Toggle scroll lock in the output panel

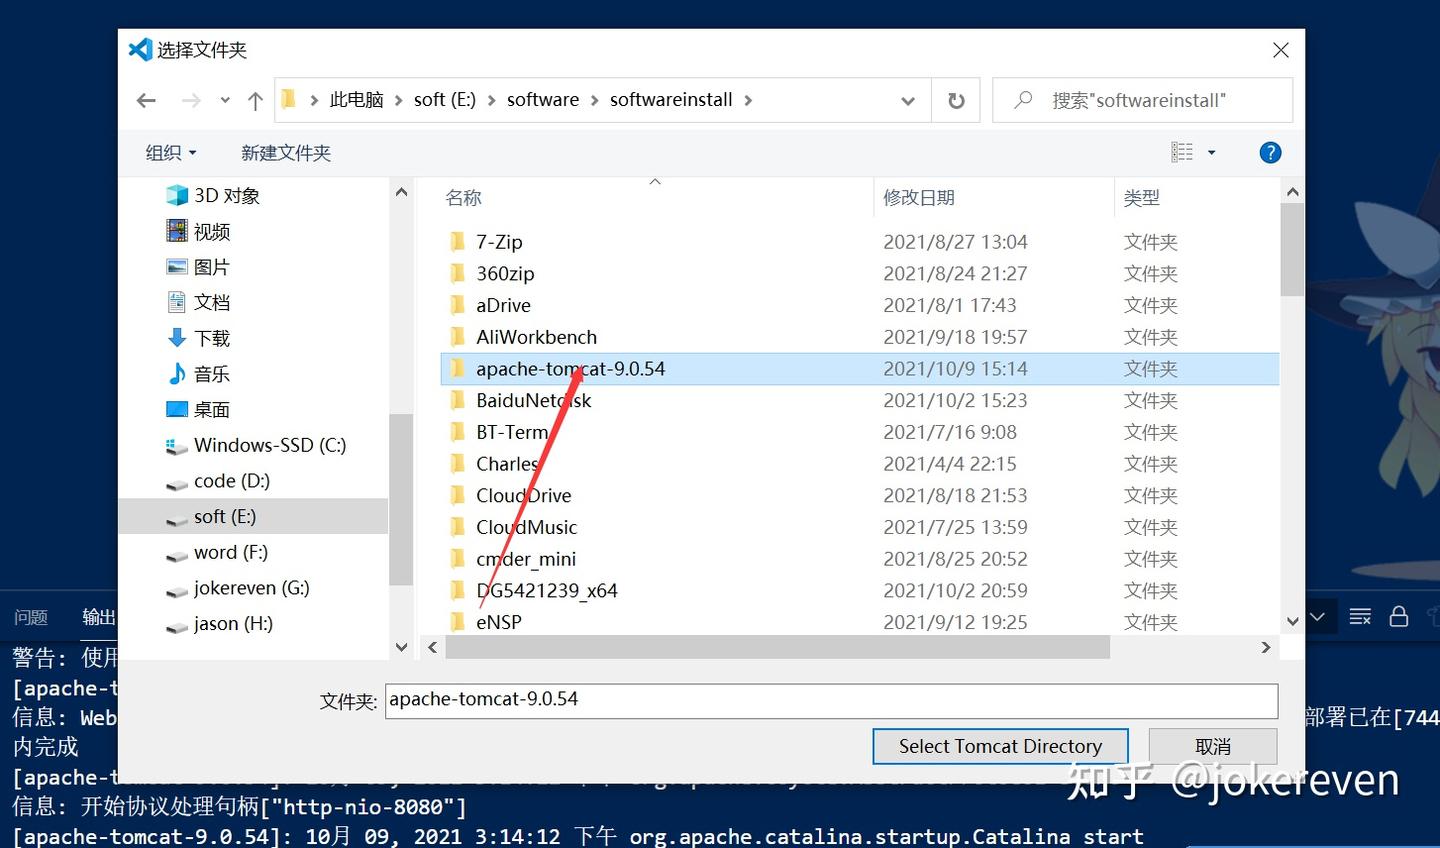(x=1398, y=616)
